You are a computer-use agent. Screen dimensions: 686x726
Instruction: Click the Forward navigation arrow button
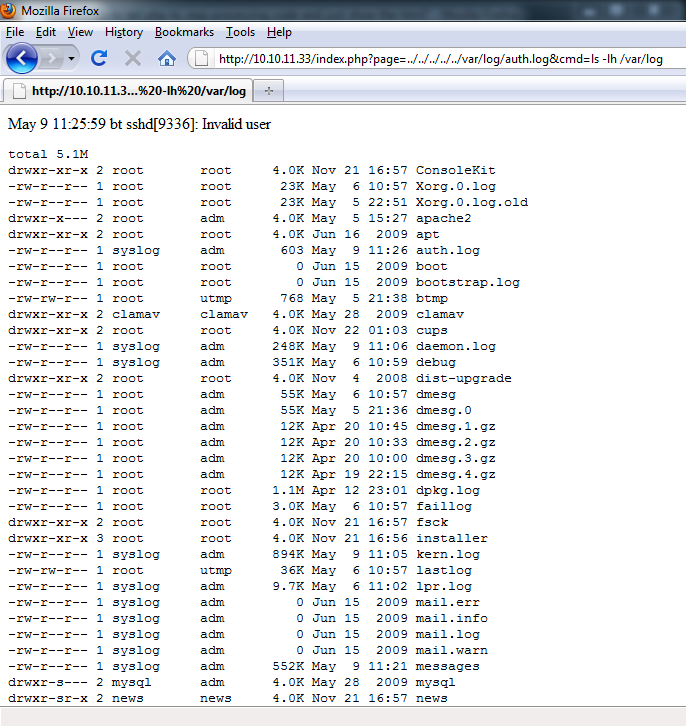[x=51, y=58]
